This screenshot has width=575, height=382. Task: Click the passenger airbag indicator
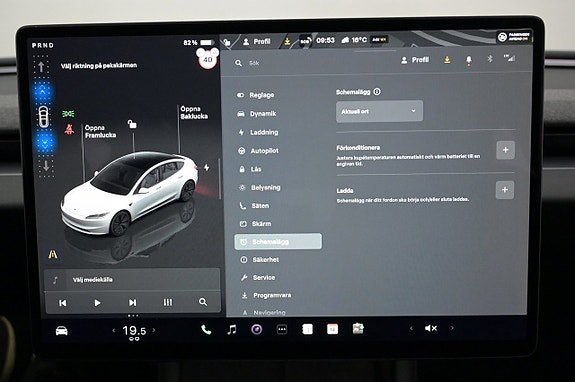click(x=514, y=36)
